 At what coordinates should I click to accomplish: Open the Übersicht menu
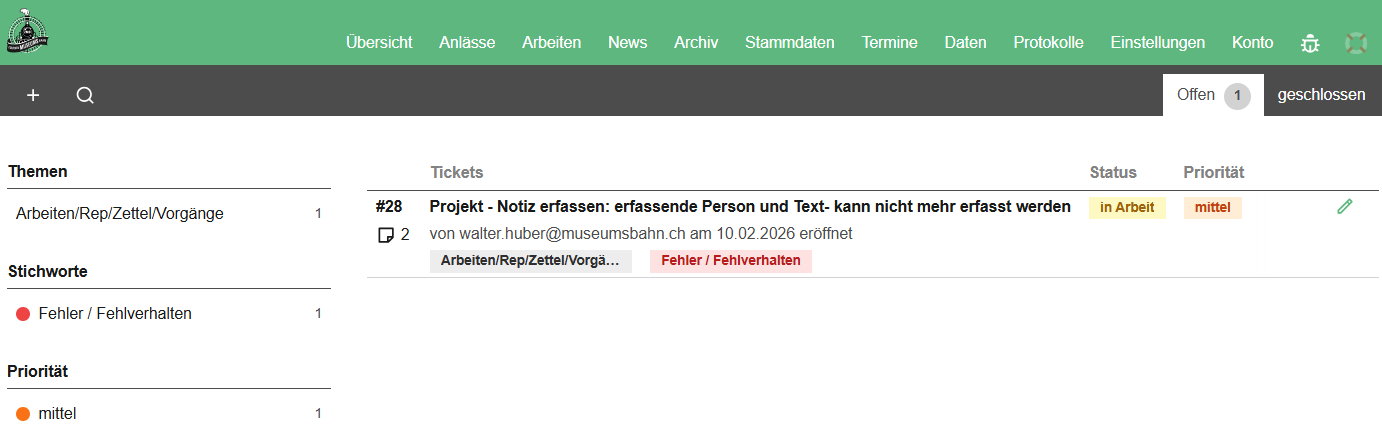click(379, 42)
